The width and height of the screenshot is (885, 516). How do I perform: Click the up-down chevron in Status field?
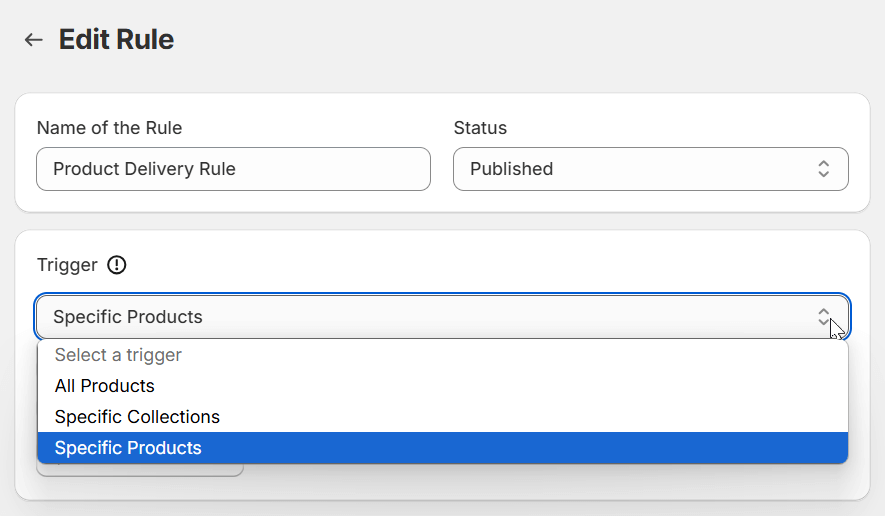coord(823,169)
